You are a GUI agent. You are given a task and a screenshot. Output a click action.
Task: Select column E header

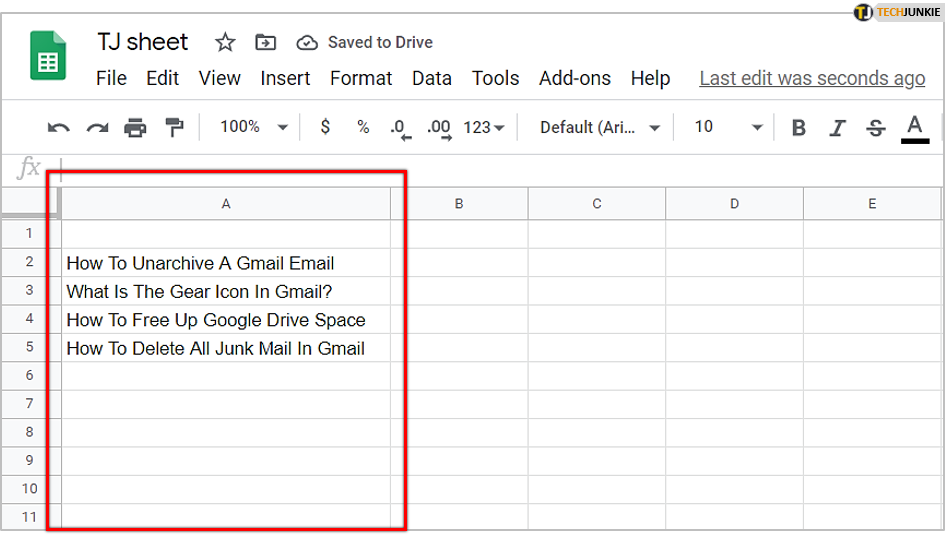coord(872,204)
